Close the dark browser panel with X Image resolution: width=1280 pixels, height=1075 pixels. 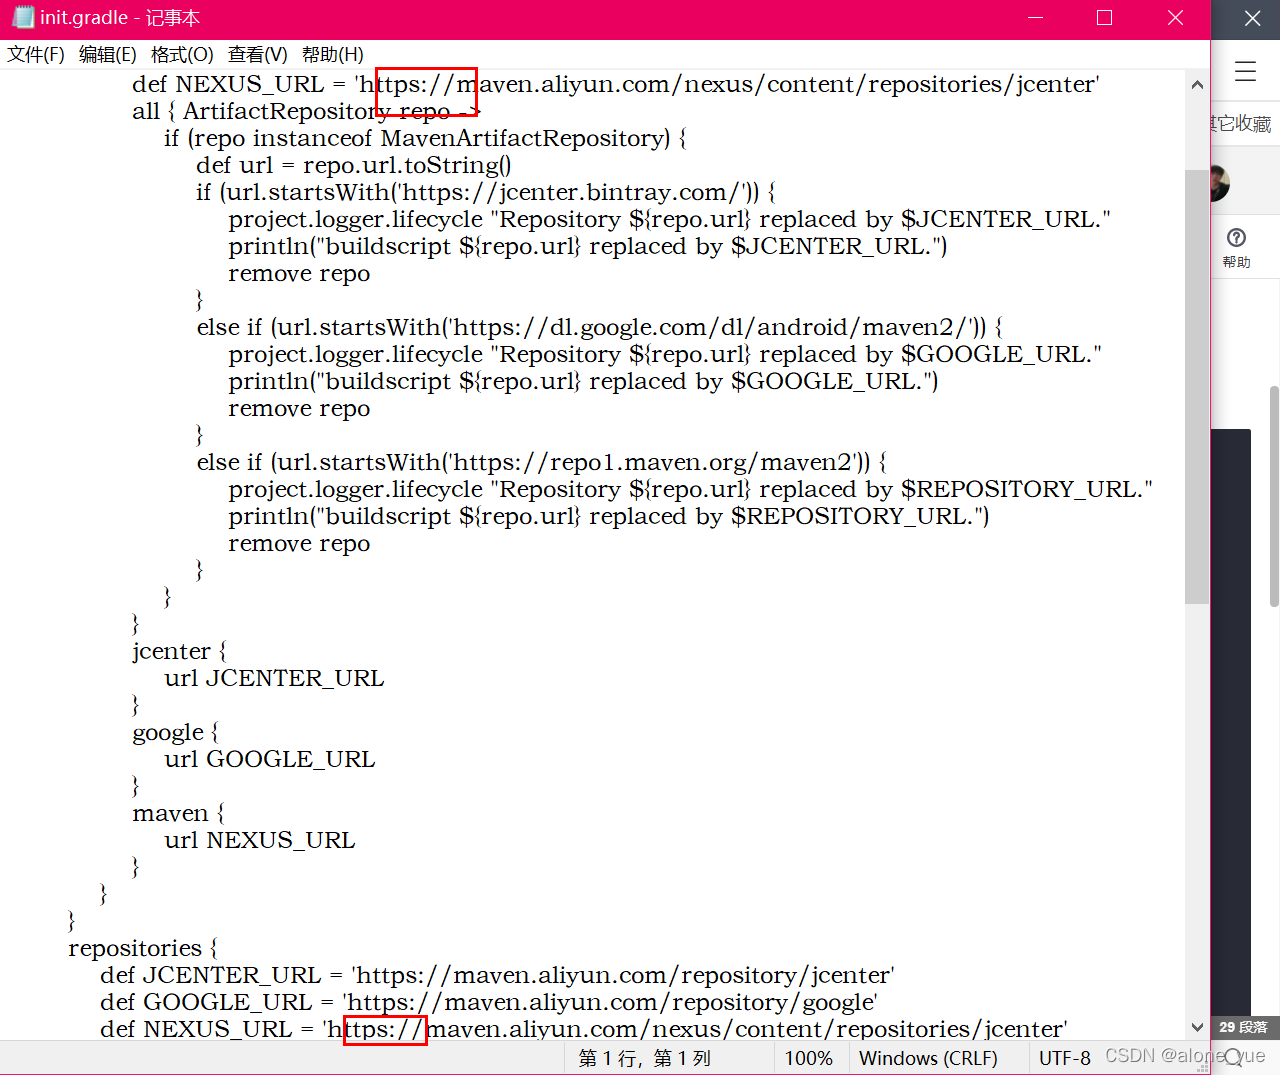tap(1252, 18)
